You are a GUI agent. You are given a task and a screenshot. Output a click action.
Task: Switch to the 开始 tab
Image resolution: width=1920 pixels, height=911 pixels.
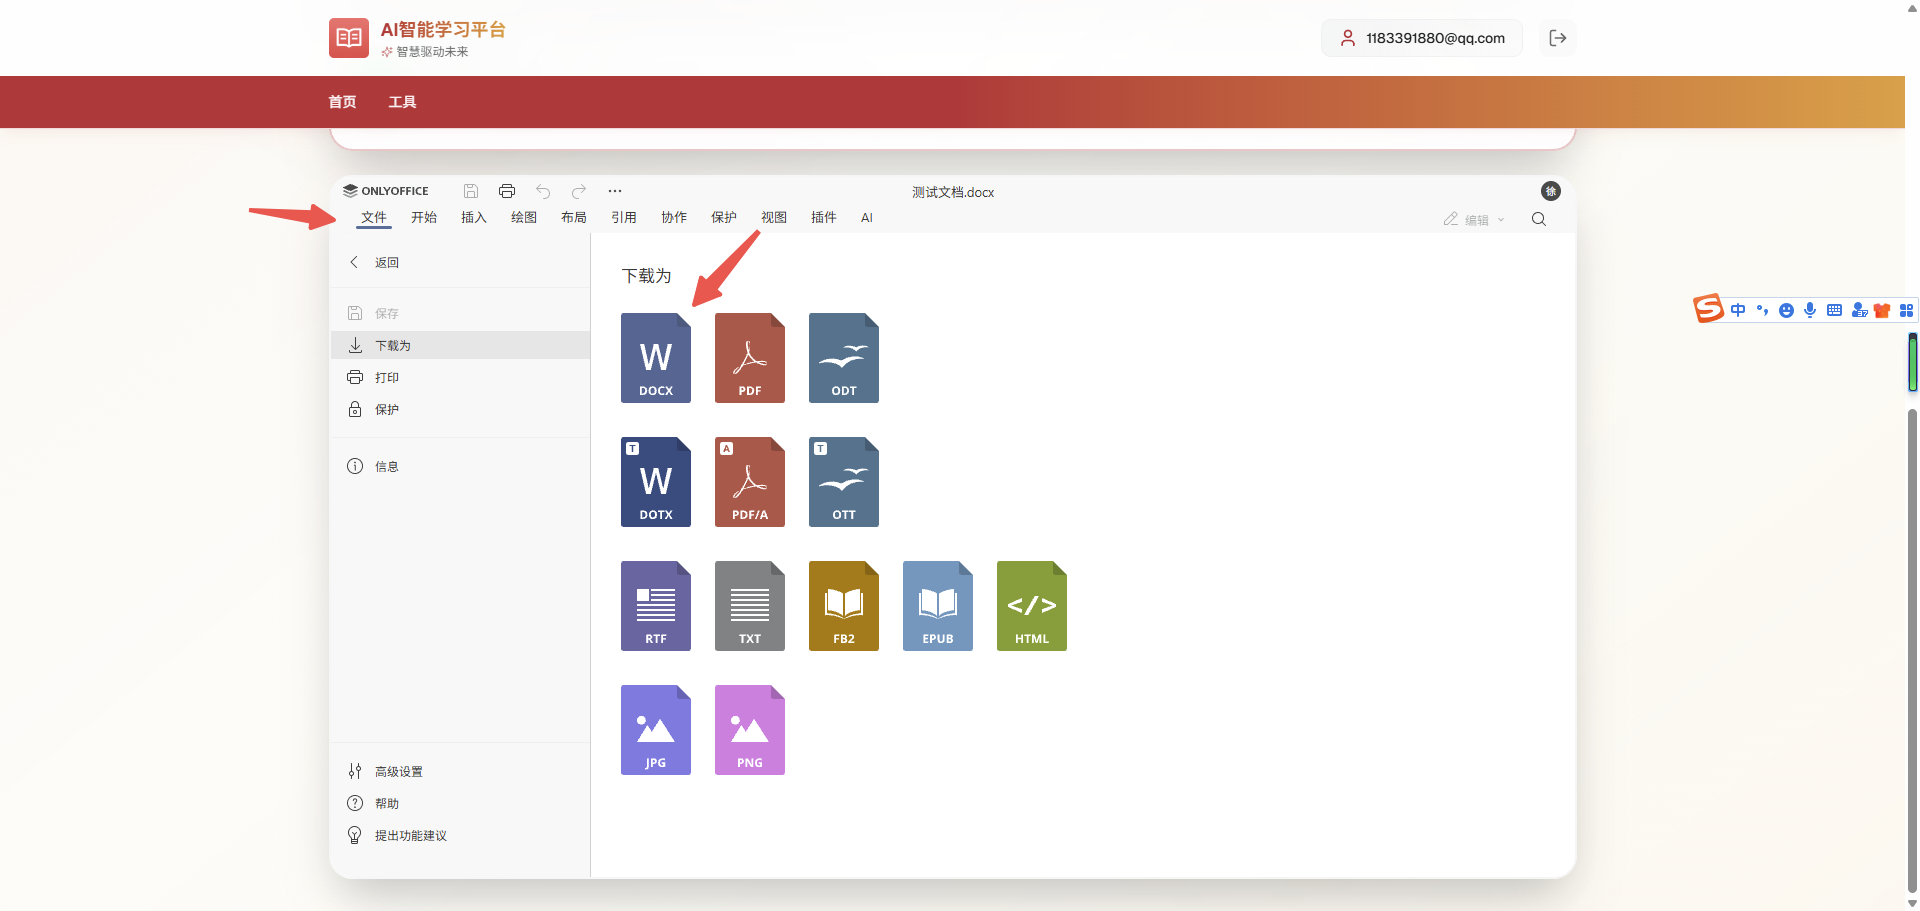point(424,218)
